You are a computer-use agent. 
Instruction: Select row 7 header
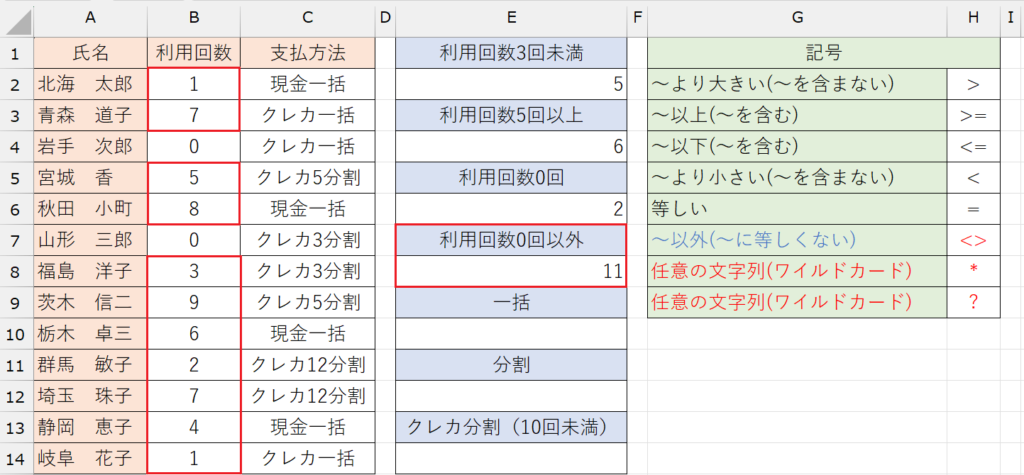16,240
